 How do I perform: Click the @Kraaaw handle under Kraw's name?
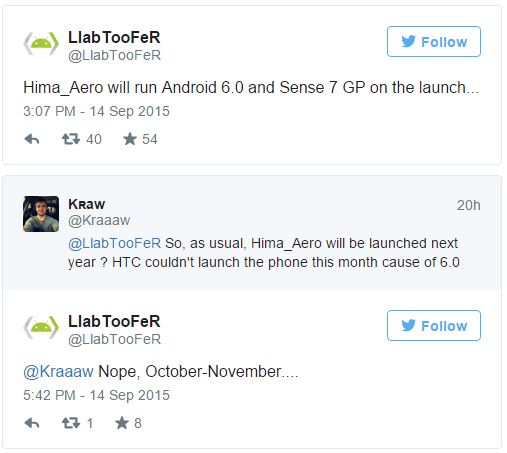coord(99,220)
